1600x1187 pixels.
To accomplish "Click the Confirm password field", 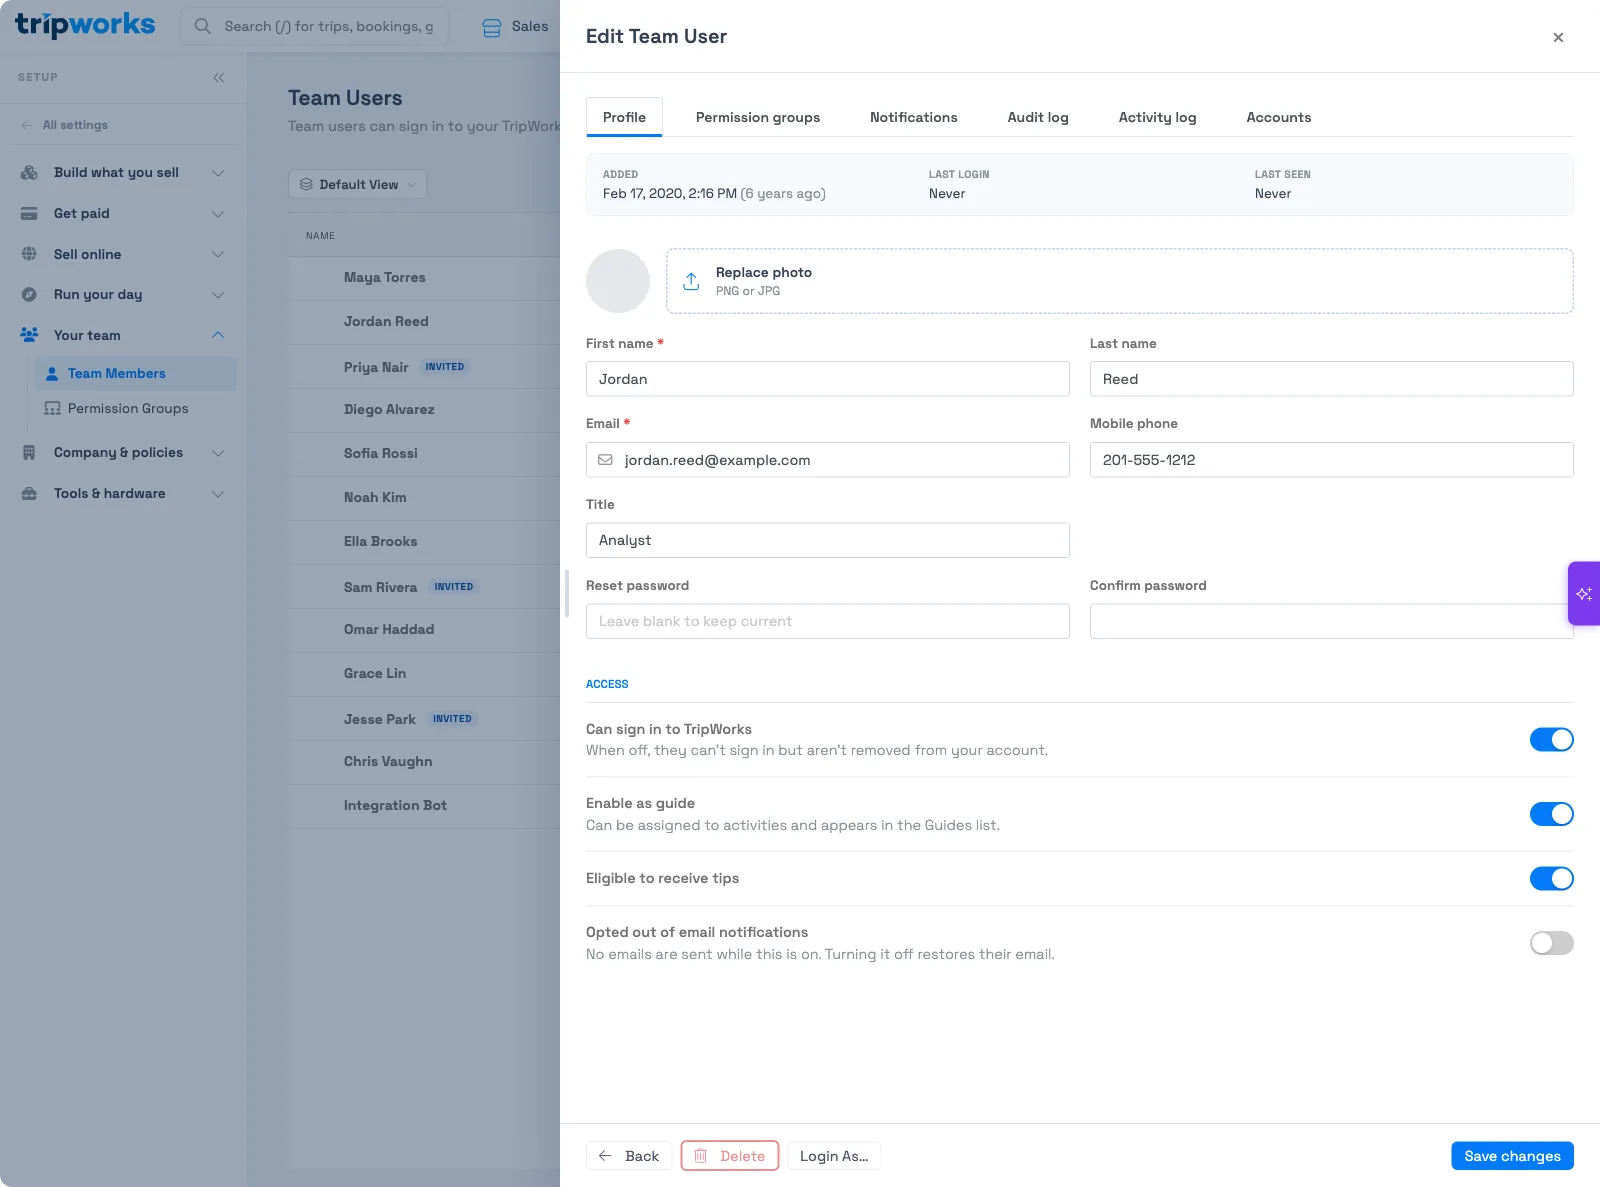I will point(1332,621).
